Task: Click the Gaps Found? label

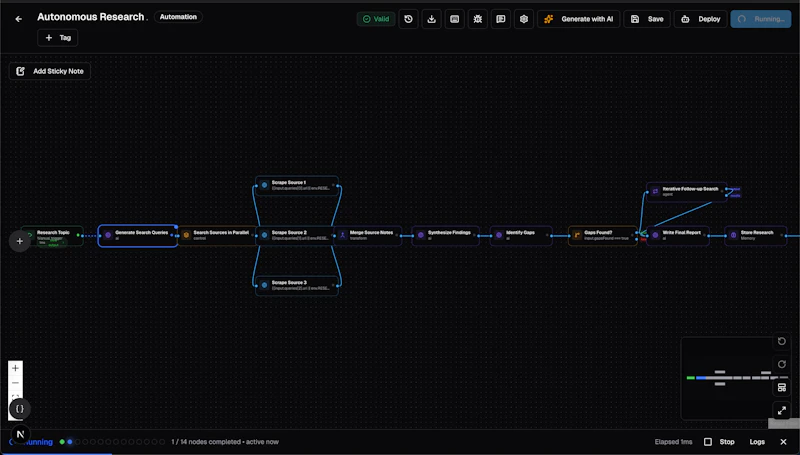Action: [598, 232]
